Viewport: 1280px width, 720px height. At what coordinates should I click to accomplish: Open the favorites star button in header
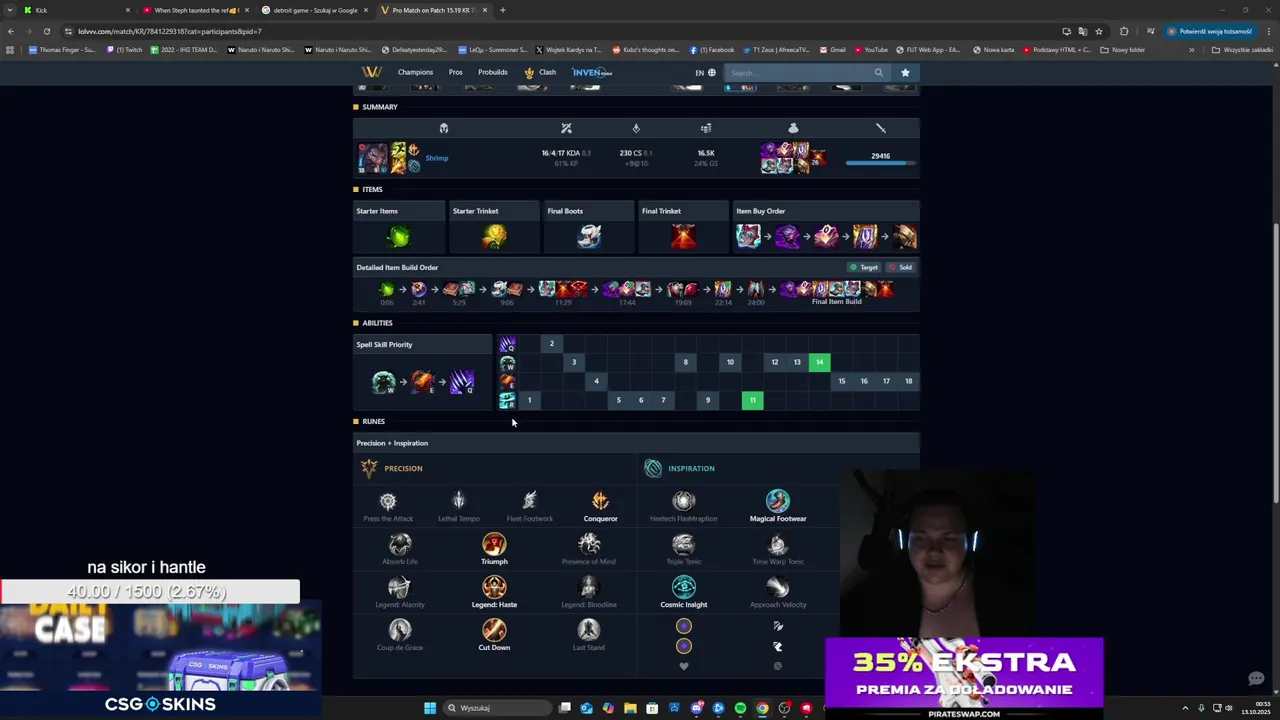905,72
